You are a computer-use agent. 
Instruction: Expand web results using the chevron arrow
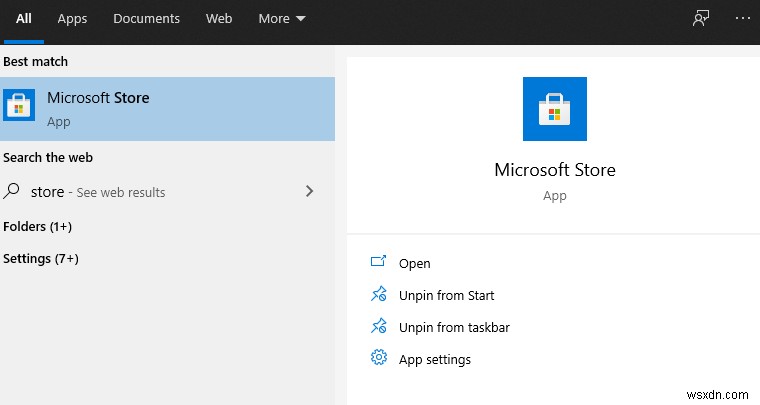coord(309,191)
